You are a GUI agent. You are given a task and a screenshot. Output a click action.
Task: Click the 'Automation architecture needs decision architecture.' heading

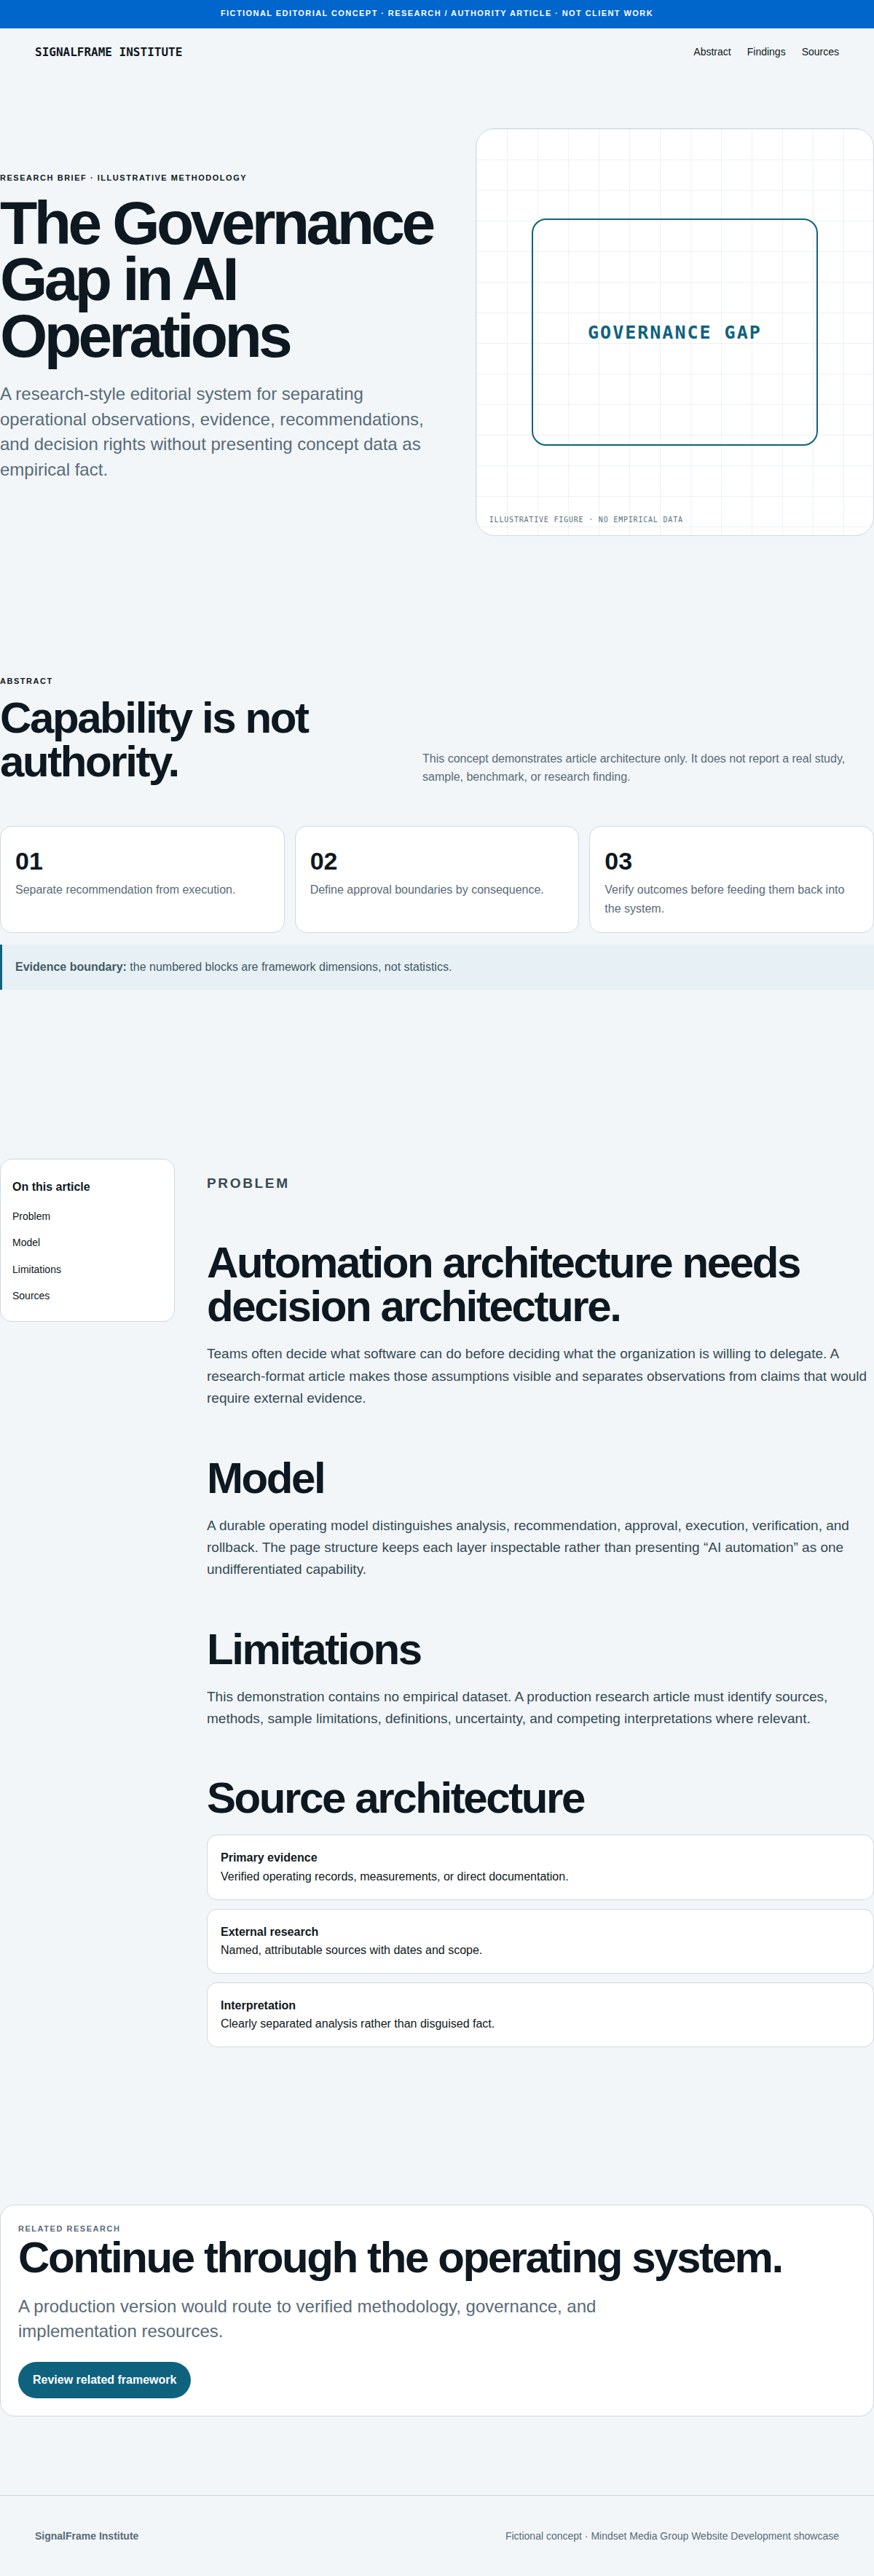(503, 1284)
